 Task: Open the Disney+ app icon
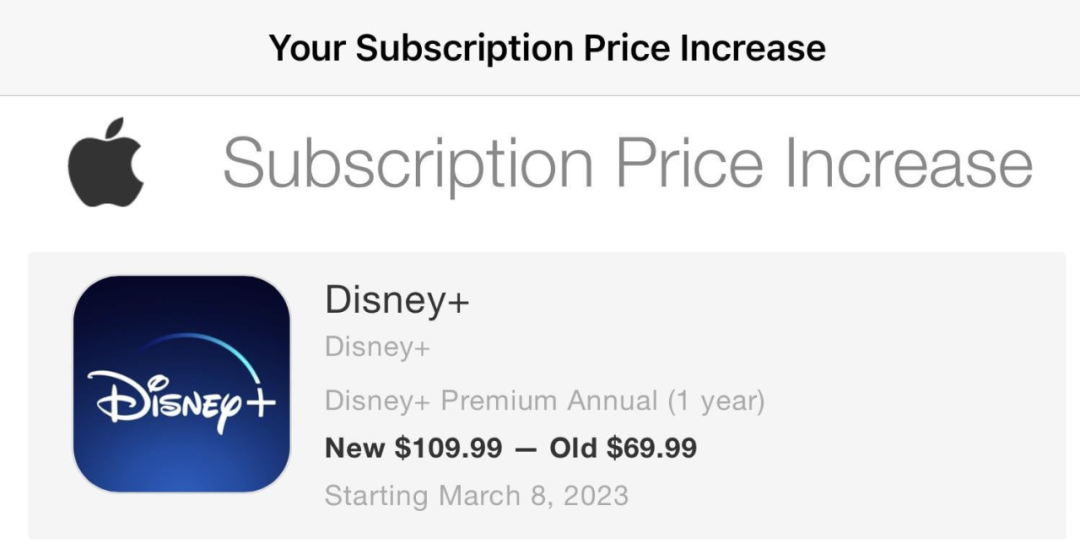[x=181, y=384]
